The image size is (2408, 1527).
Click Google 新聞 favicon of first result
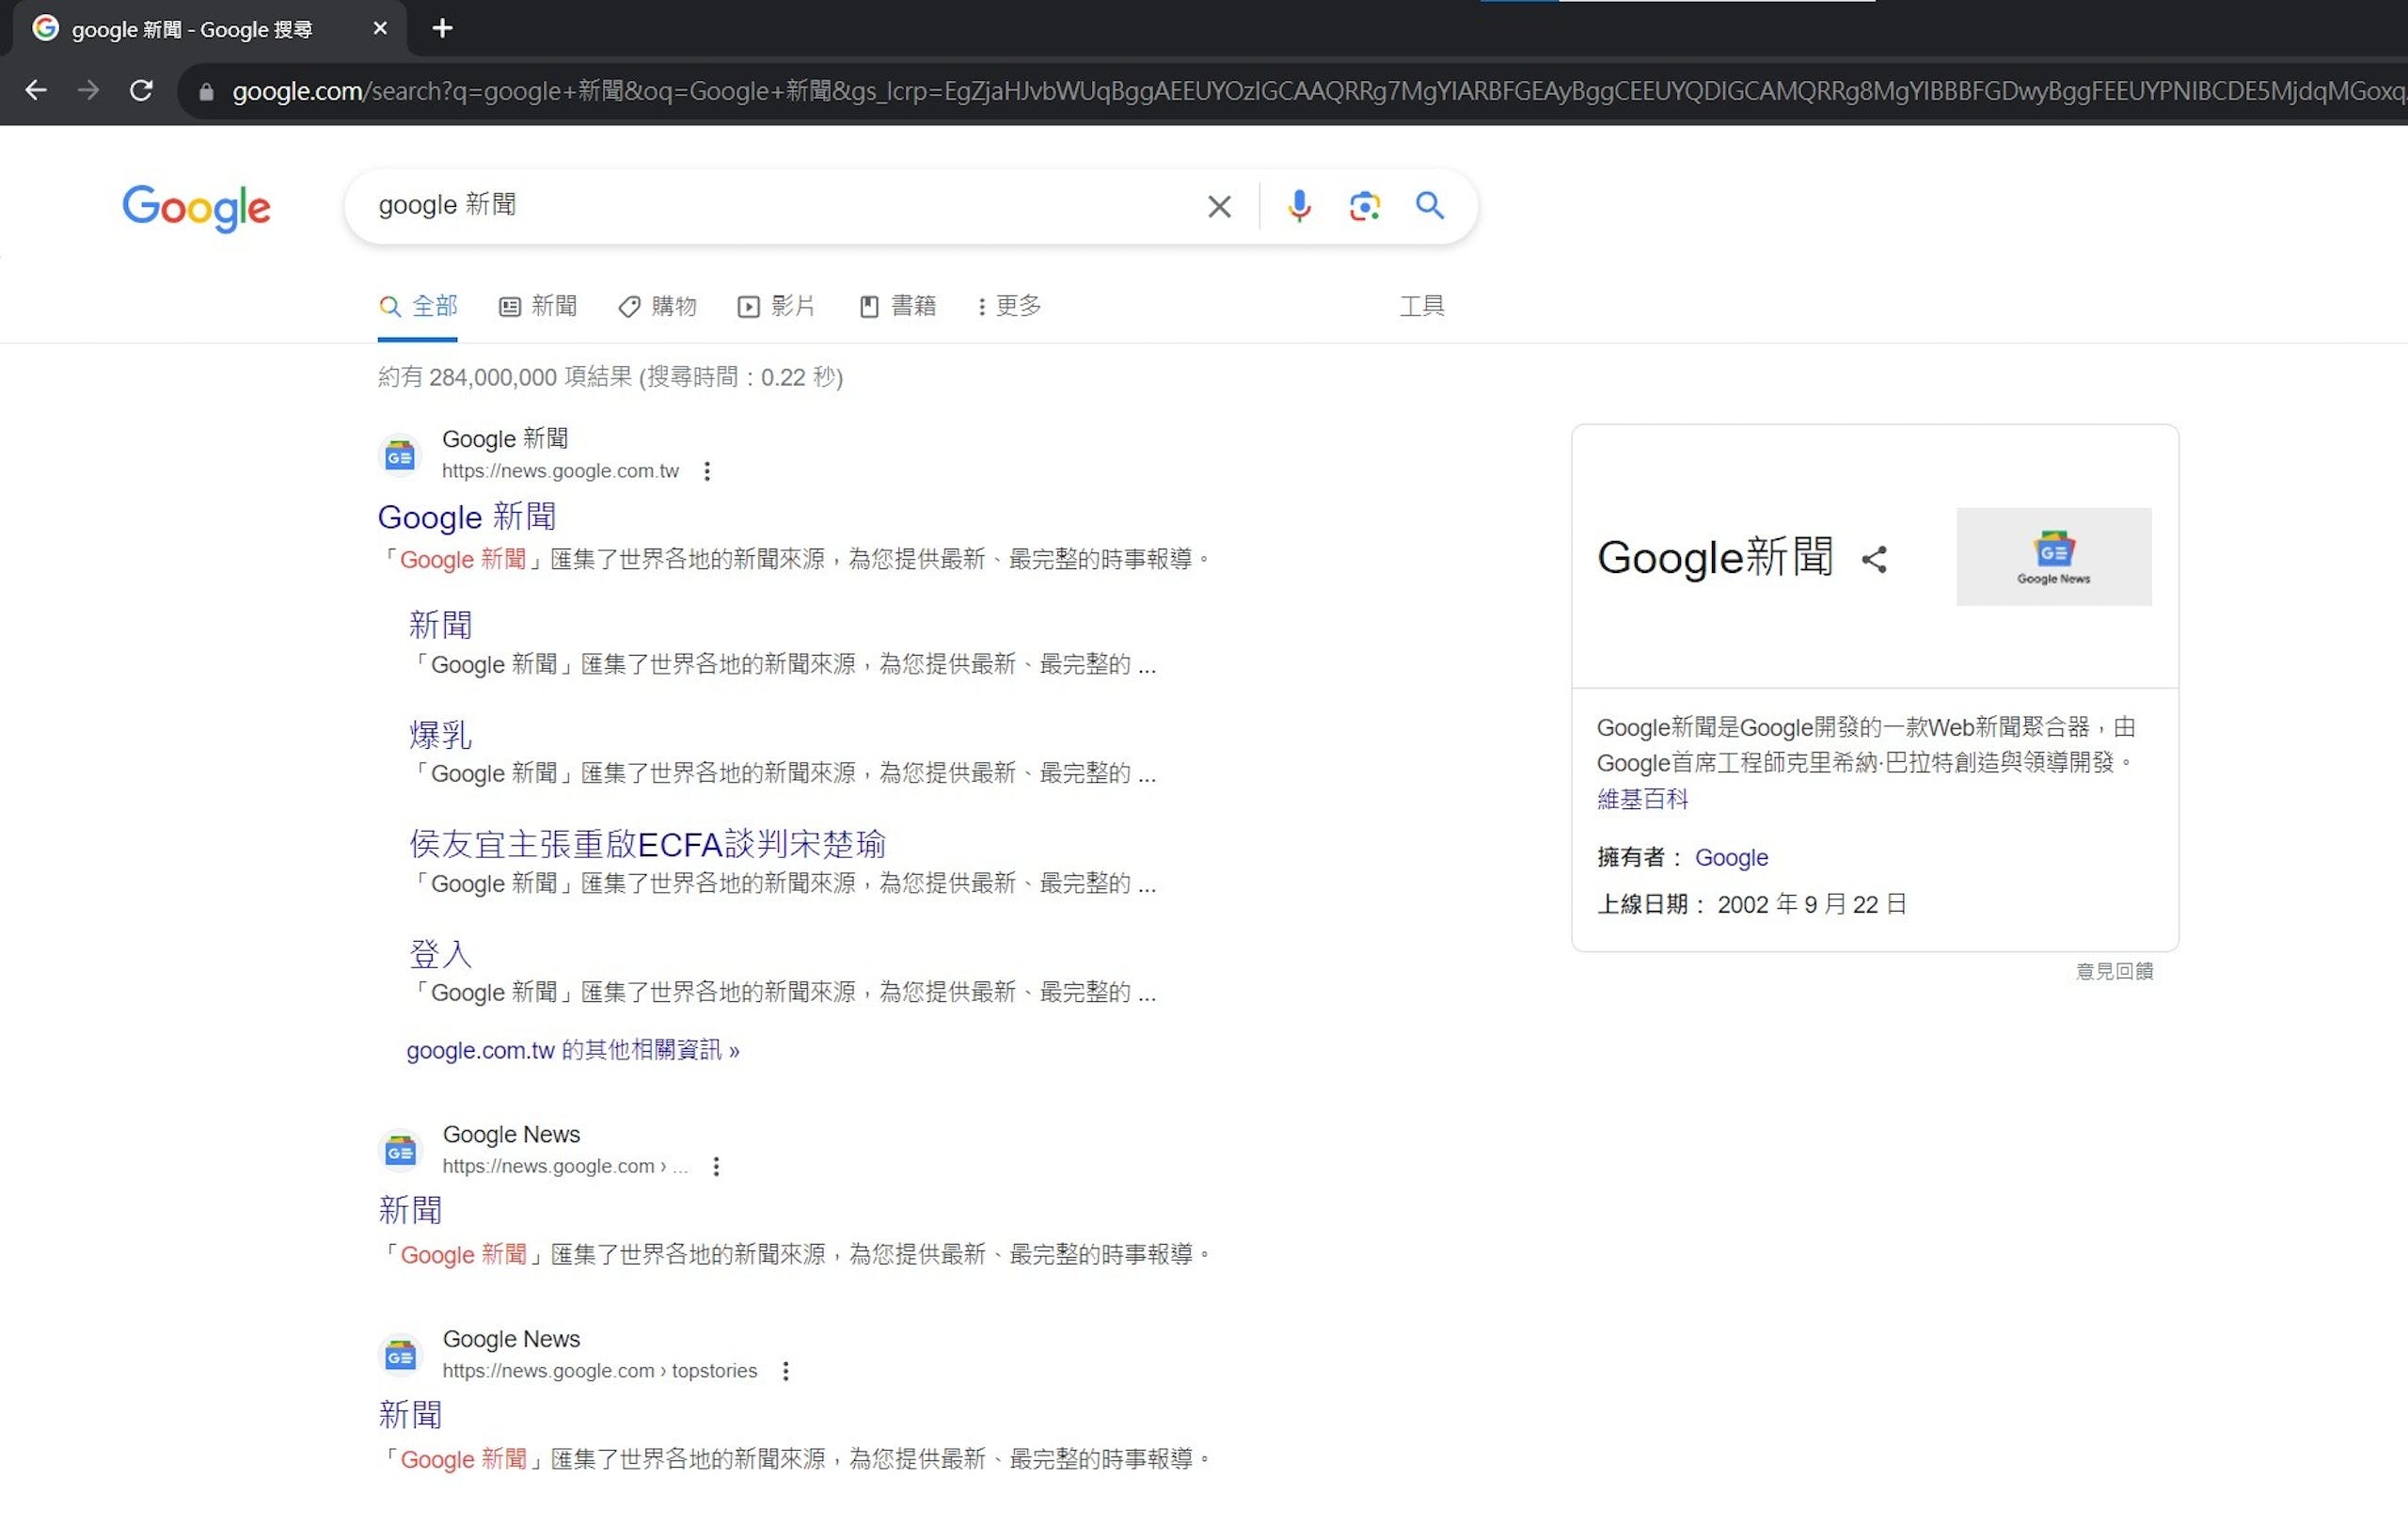pyautogui.click(x=400, y=456)
